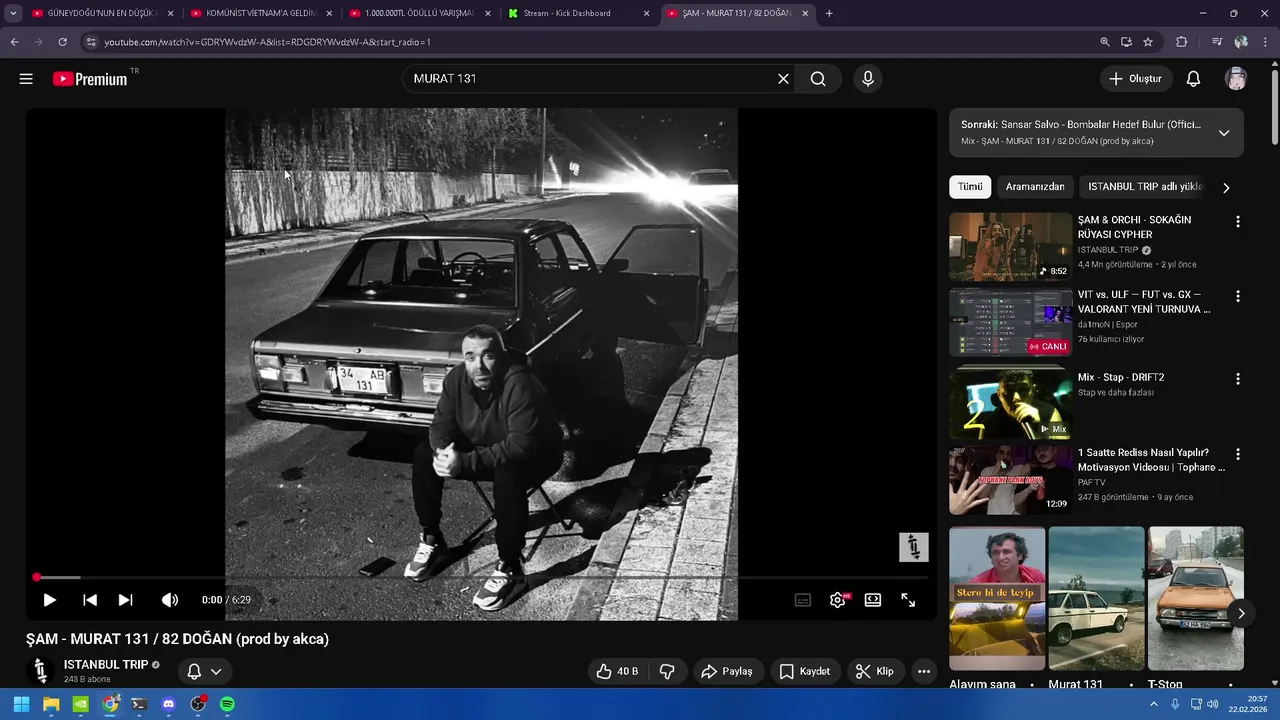Viewport: 1280px width, 720px height.
Task: Open Windows Start menu
Action: [21, 704]
